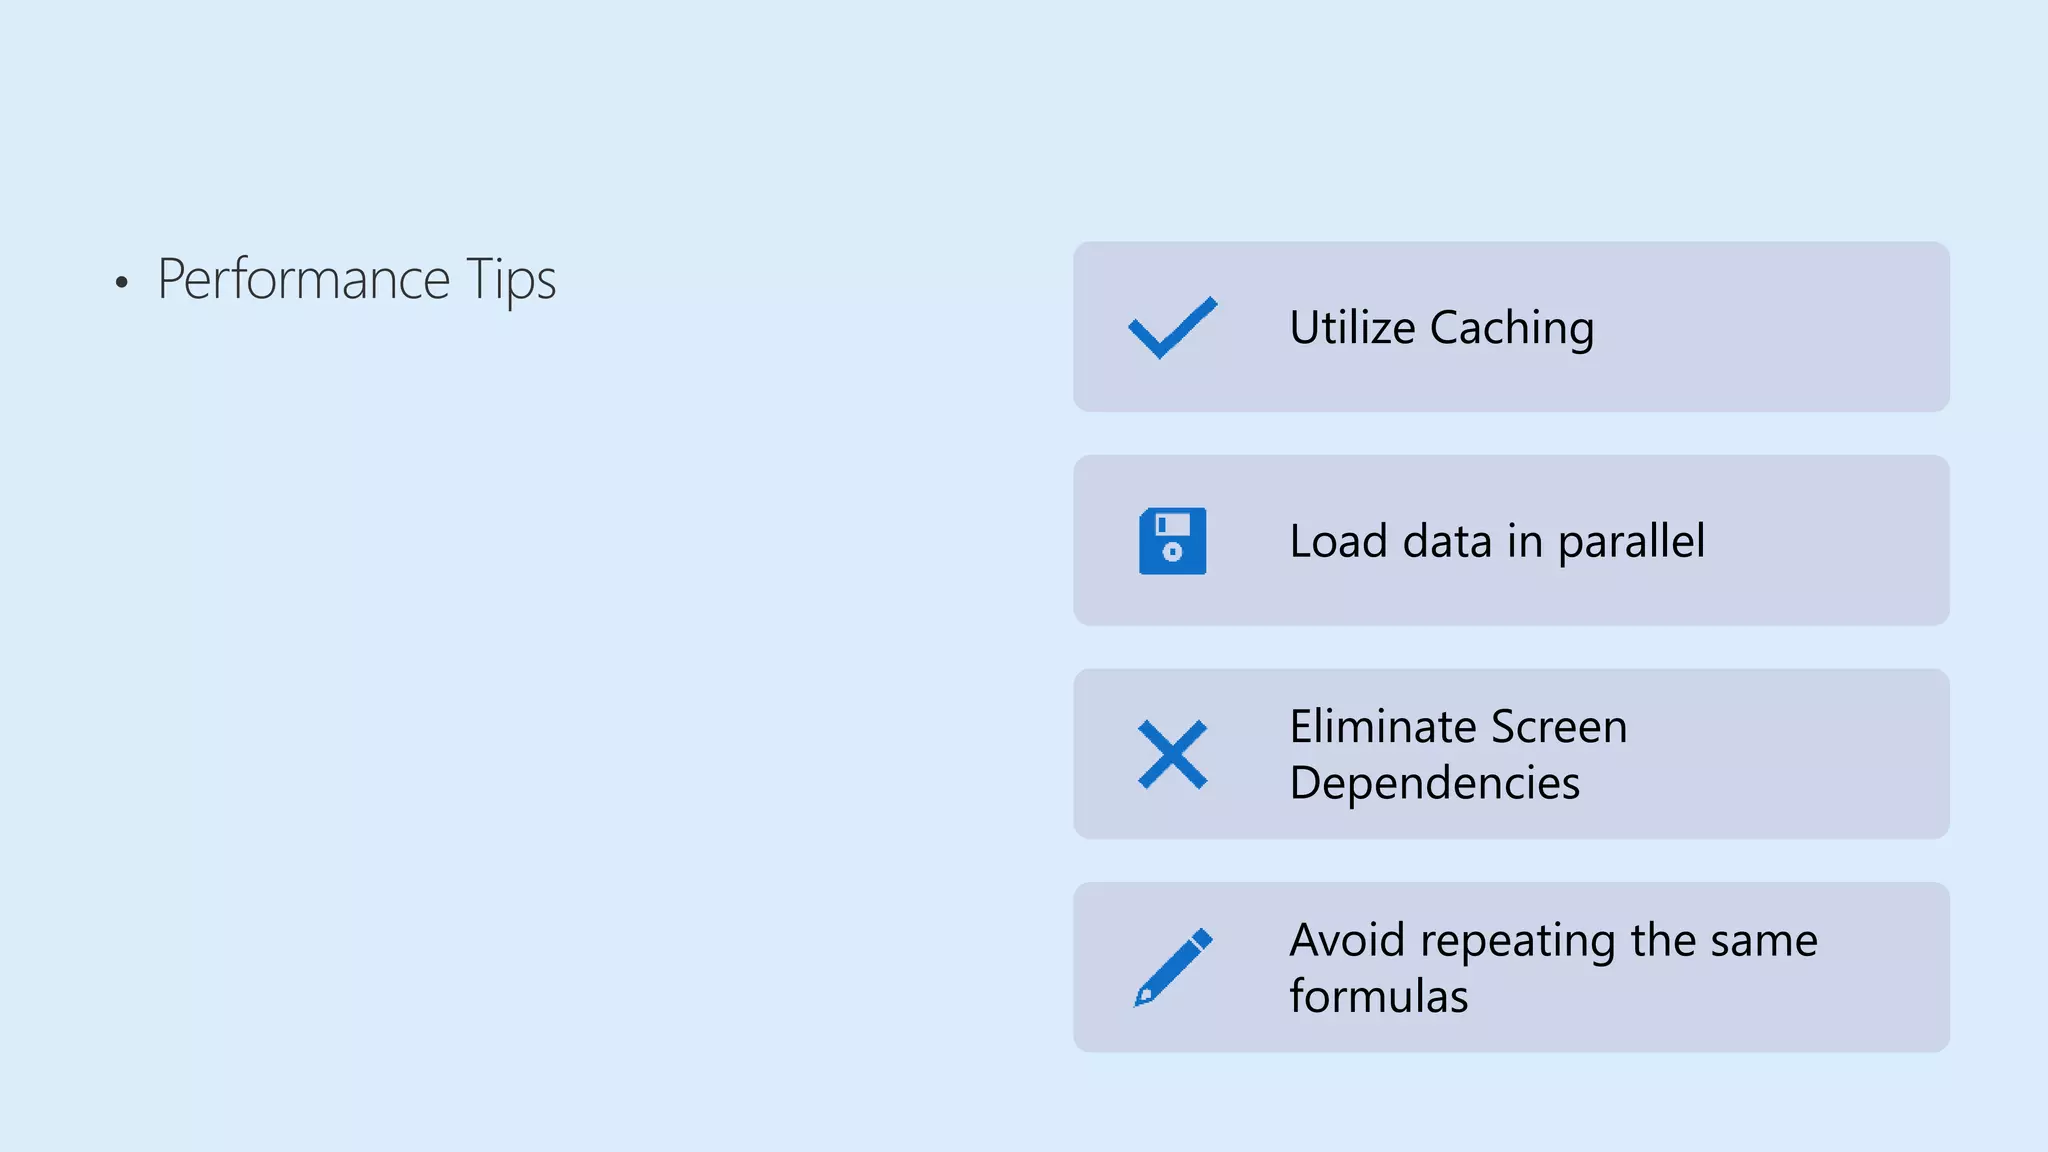The height and width of the screenshot is (1152, 2048).
Task: Select the Avoid repeating formulas card
Action: tap(1511, 967)
